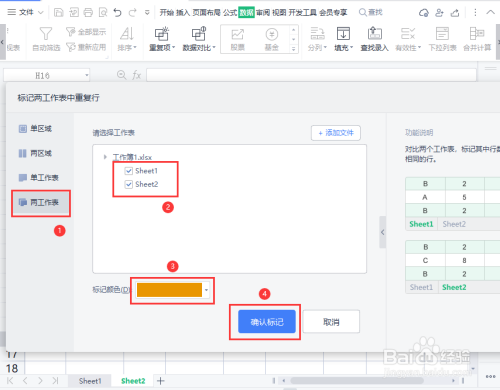
Task: Click the Print Preview icon
Action: pyautogui.click(x=103, y=13)
